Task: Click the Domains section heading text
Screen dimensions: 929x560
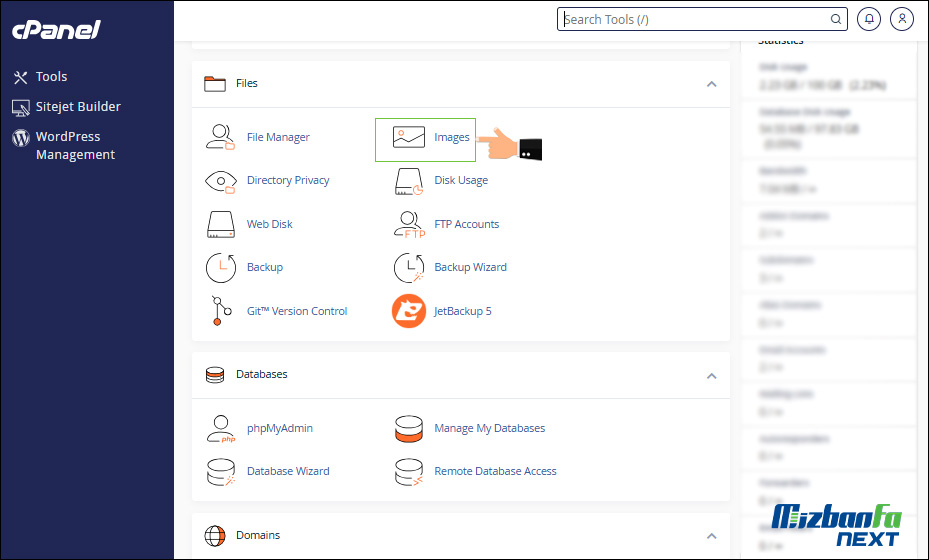Action: coord(258,535)
